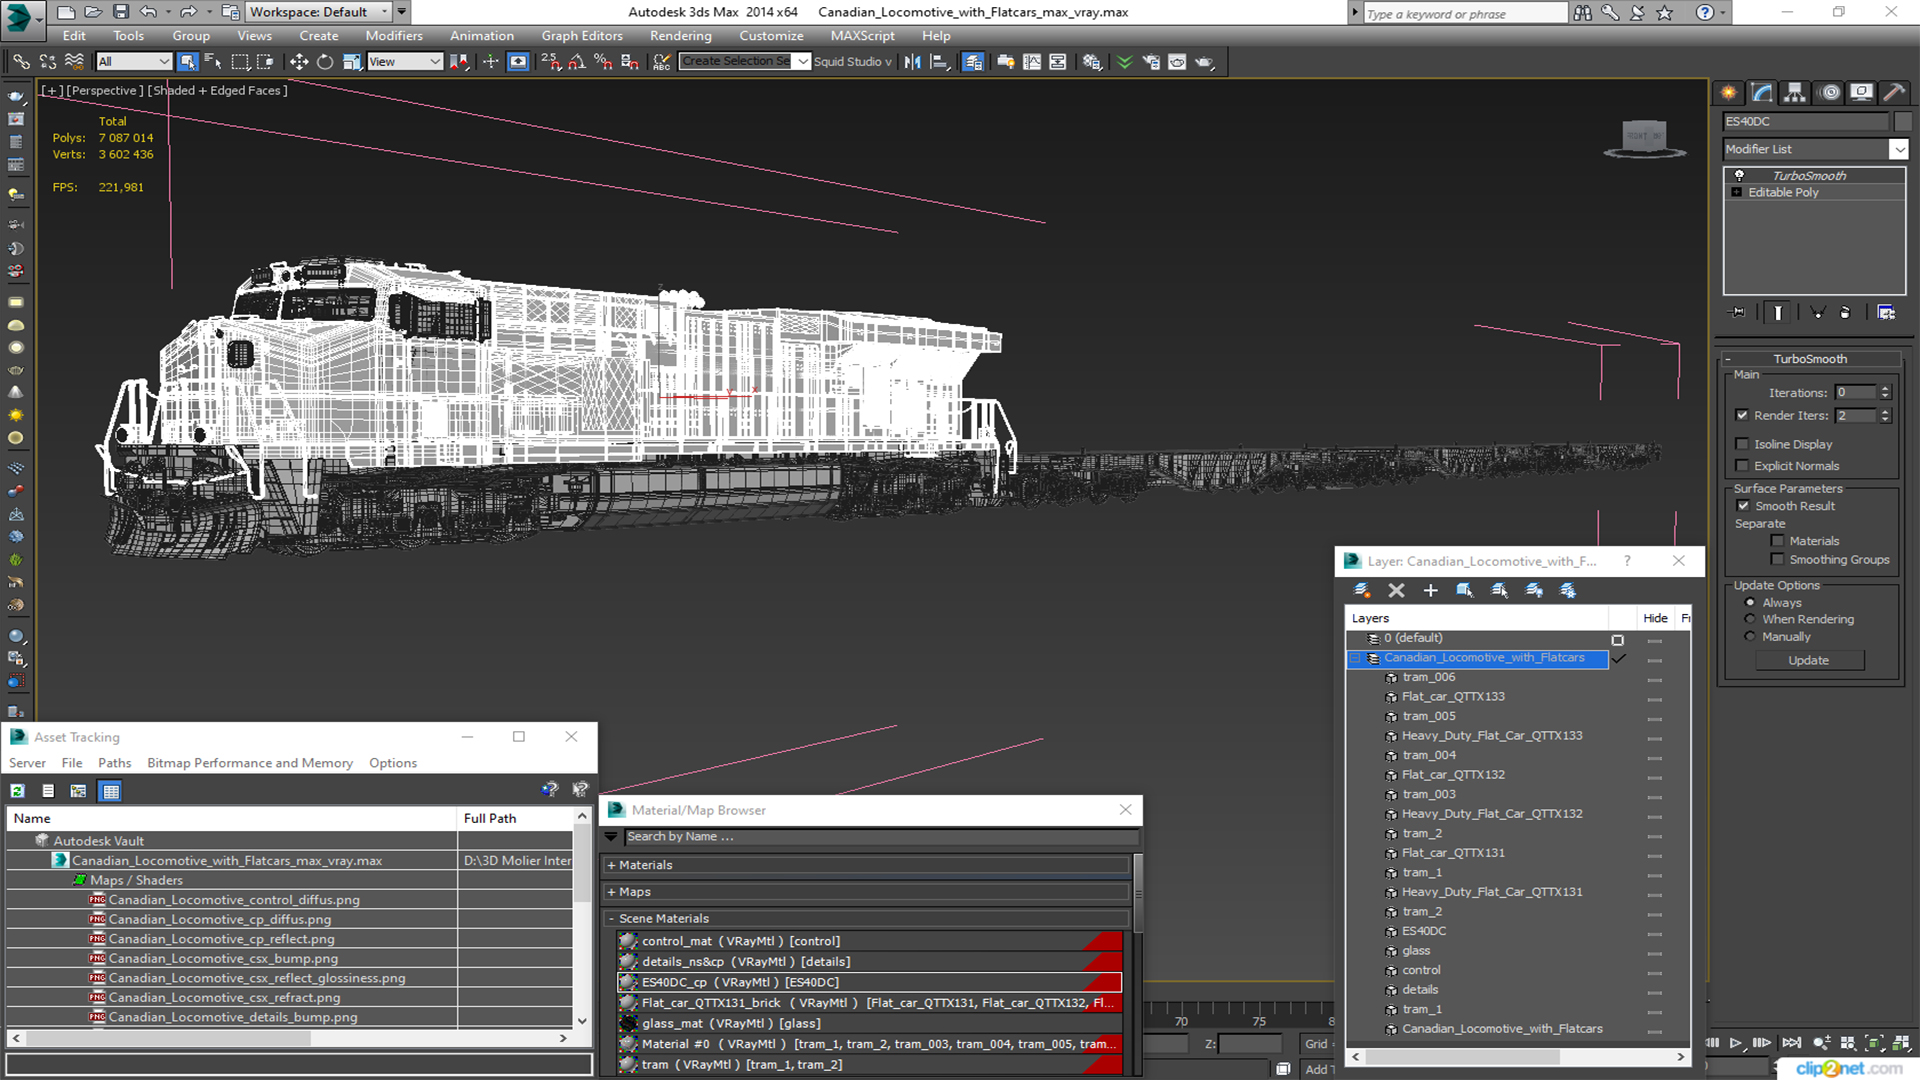The image size is (1920, 1080).
Task: Enable the Explicit Normals checkbox
Action: (x=1743, y=466)
